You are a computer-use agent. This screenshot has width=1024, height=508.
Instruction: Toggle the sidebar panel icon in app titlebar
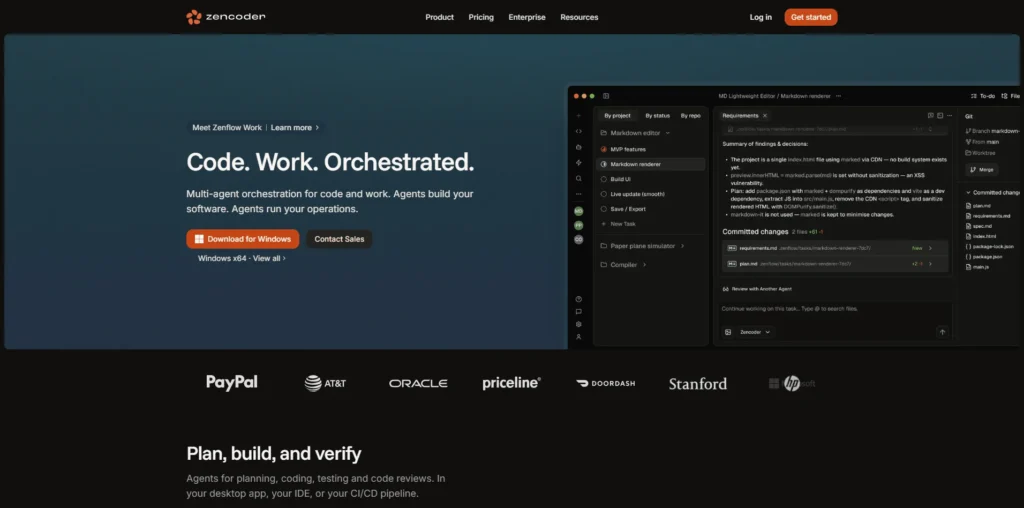tap(606, 96)
